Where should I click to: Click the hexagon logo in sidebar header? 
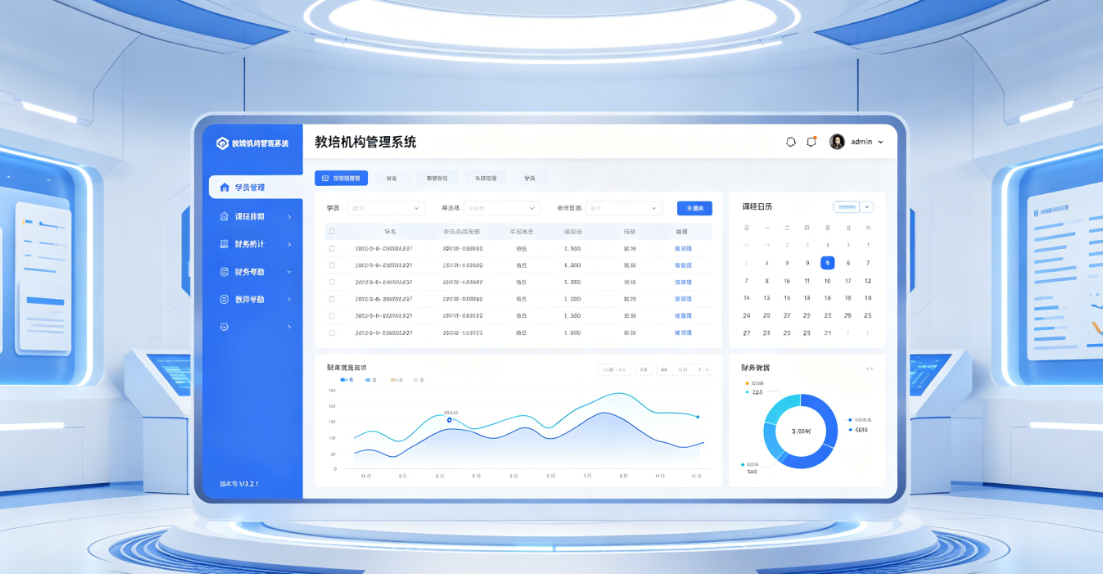point(222,143)
